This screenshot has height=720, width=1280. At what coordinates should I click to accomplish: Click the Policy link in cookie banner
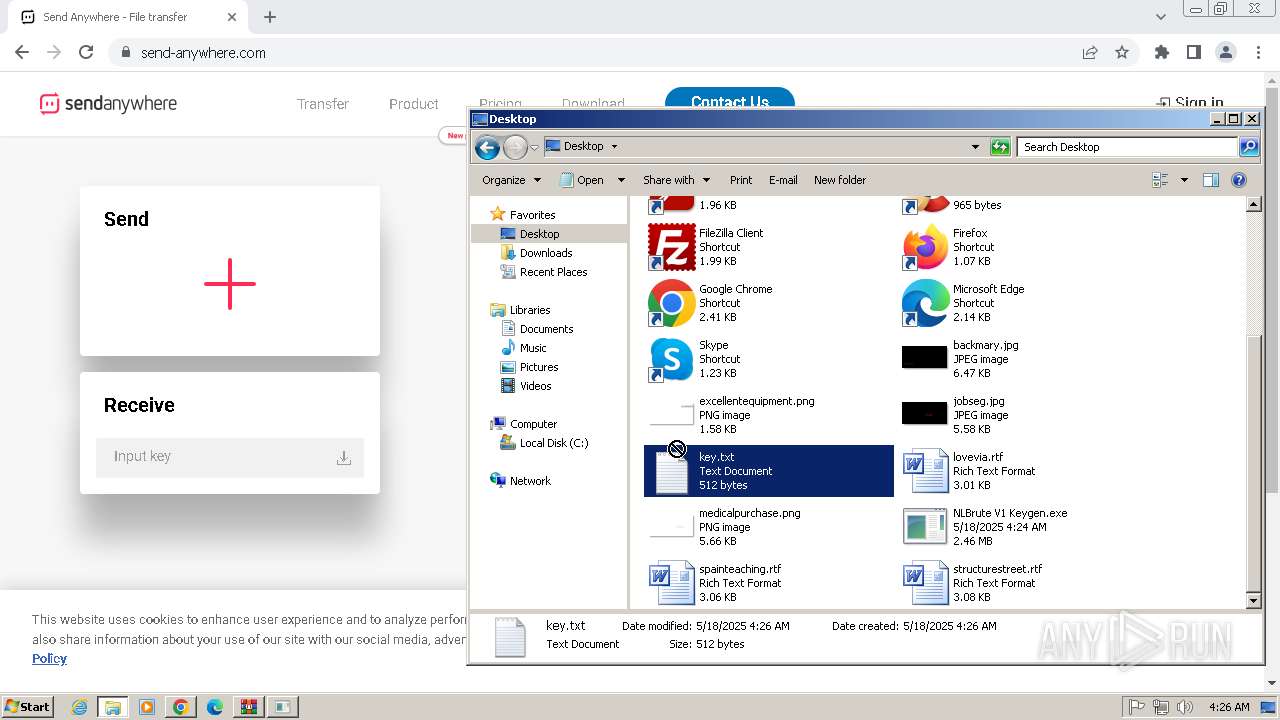[49, 658]
